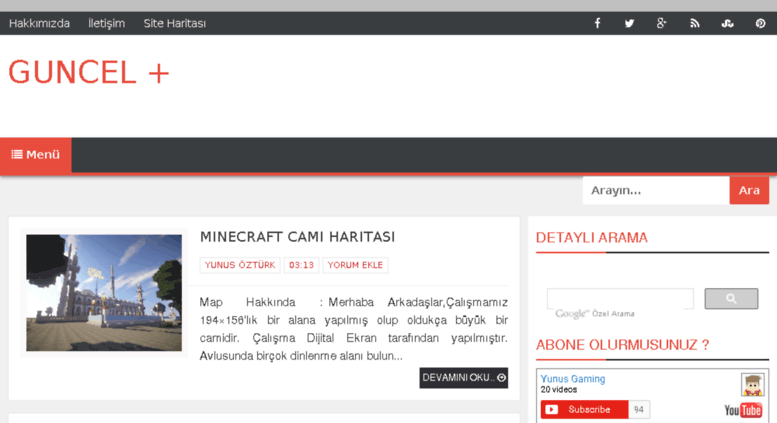Click the YORUM EKLE comment link

tap(355, 265)
